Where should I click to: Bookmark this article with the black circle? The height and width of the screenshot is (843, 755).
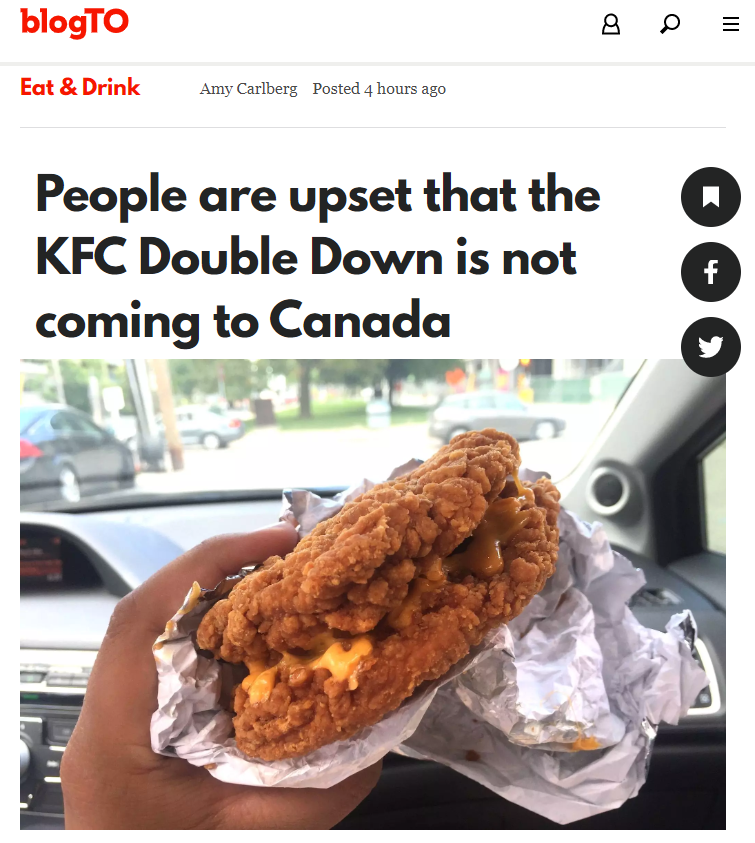tap(710, 197)
